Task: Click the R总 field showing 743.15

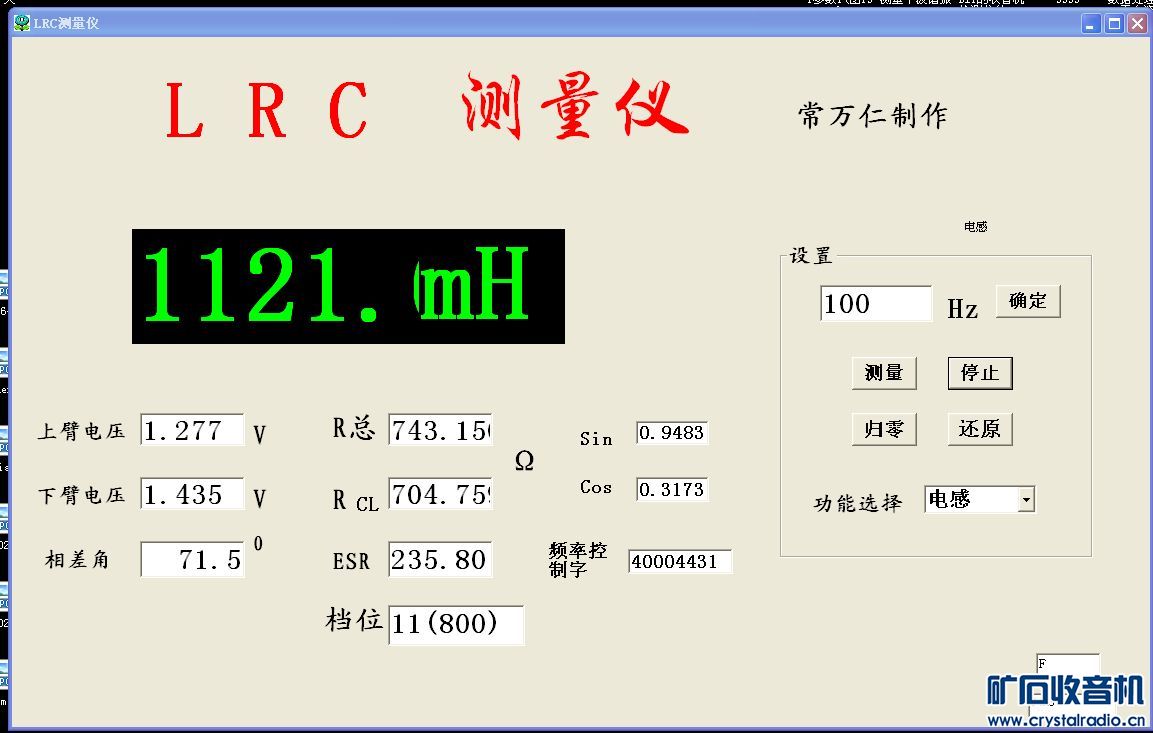Action: 440,430
